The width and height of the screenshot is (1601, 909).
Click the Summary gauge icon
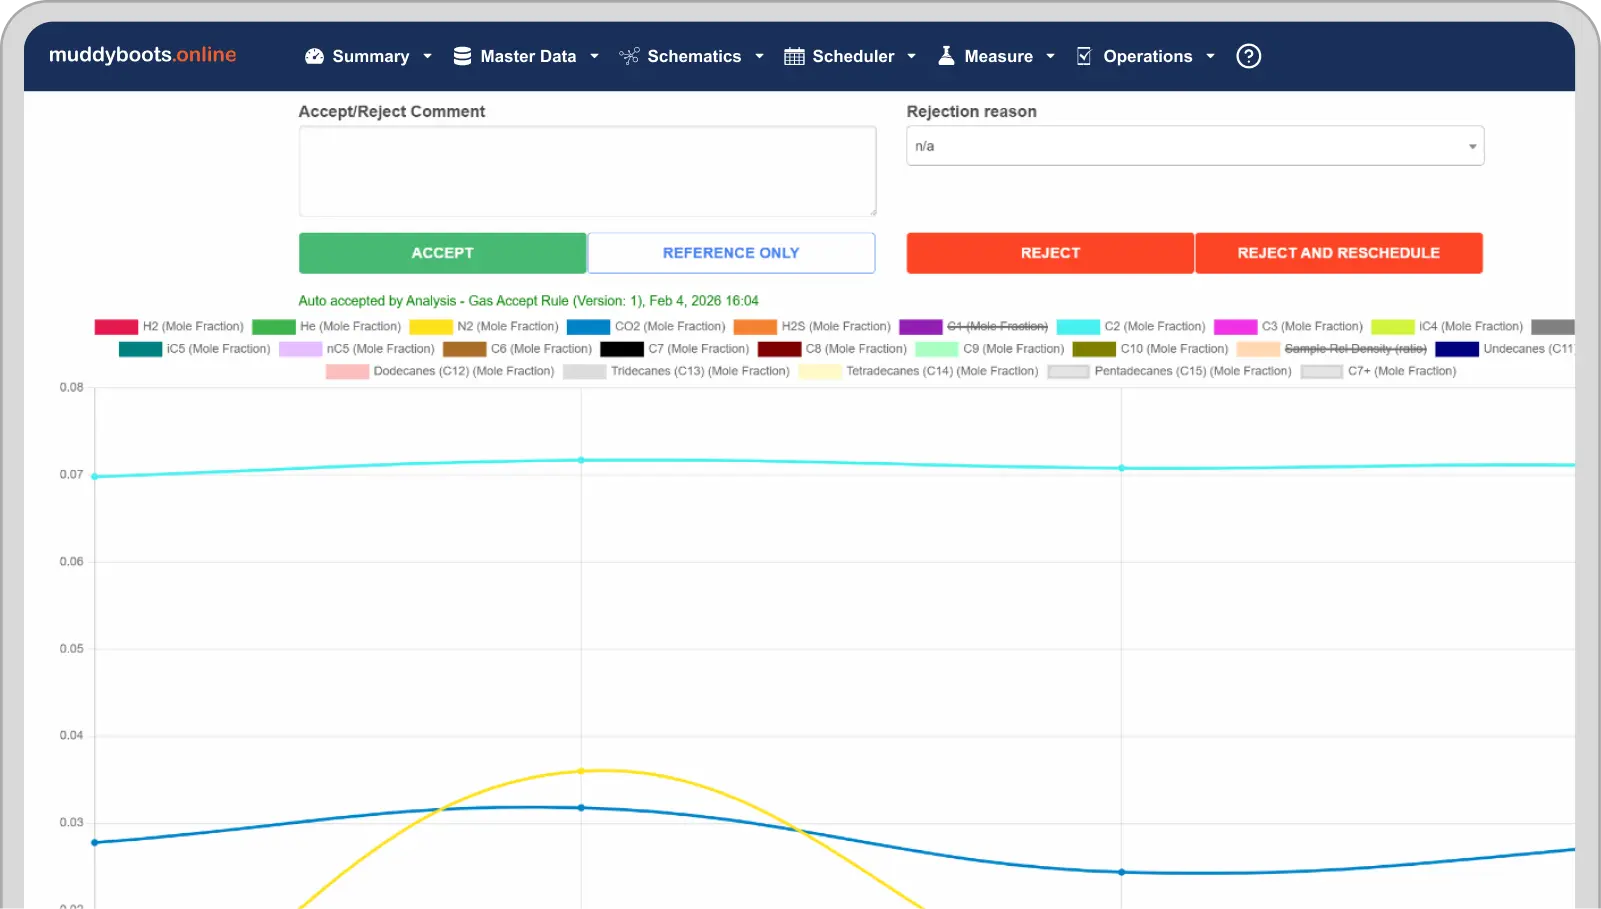pyautogui.click(x=314, y=57)
